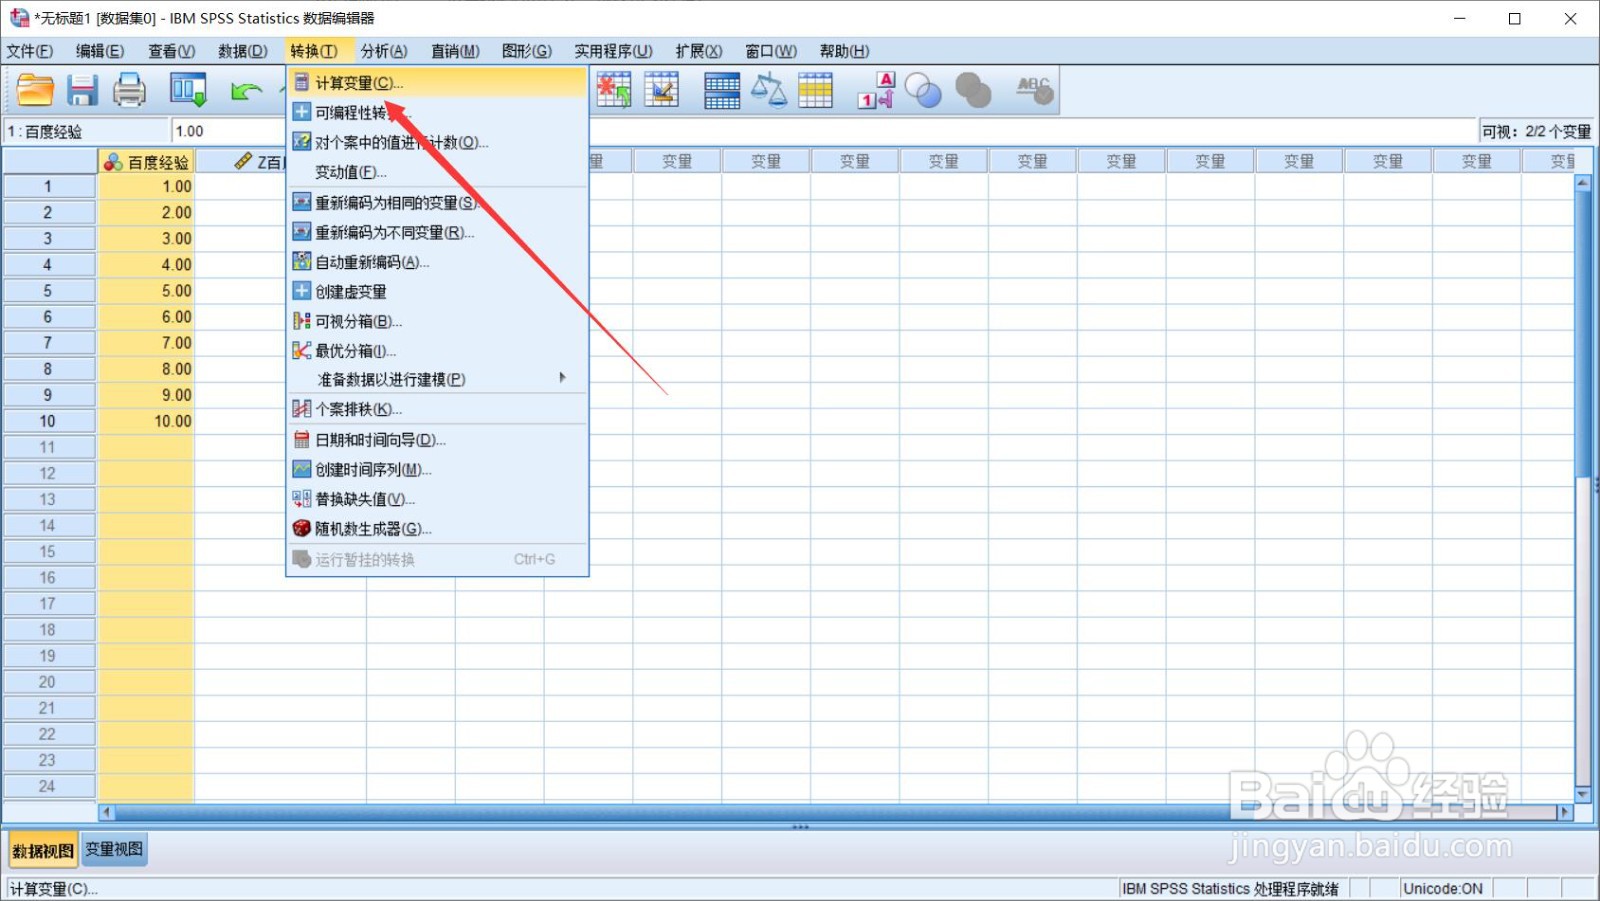1600x901 pixels.
Task: Click vertical scrollbar down arrow
Action: [x=1583, y=794]
